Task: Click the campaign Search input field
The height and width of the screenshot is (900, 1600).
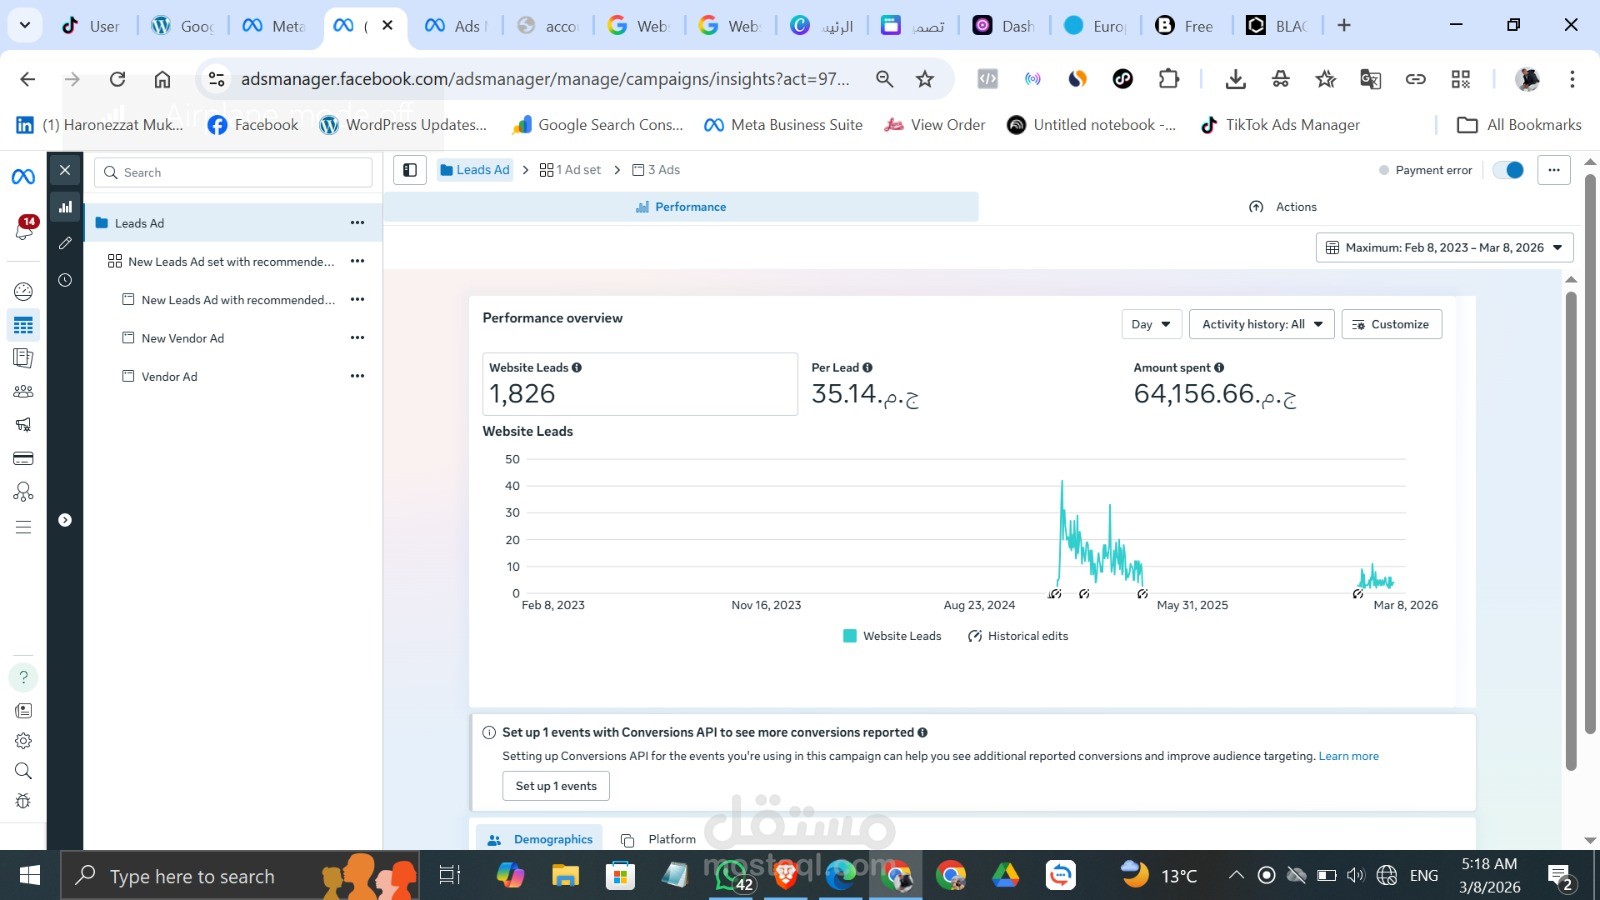Action: [x=234, y=172]
